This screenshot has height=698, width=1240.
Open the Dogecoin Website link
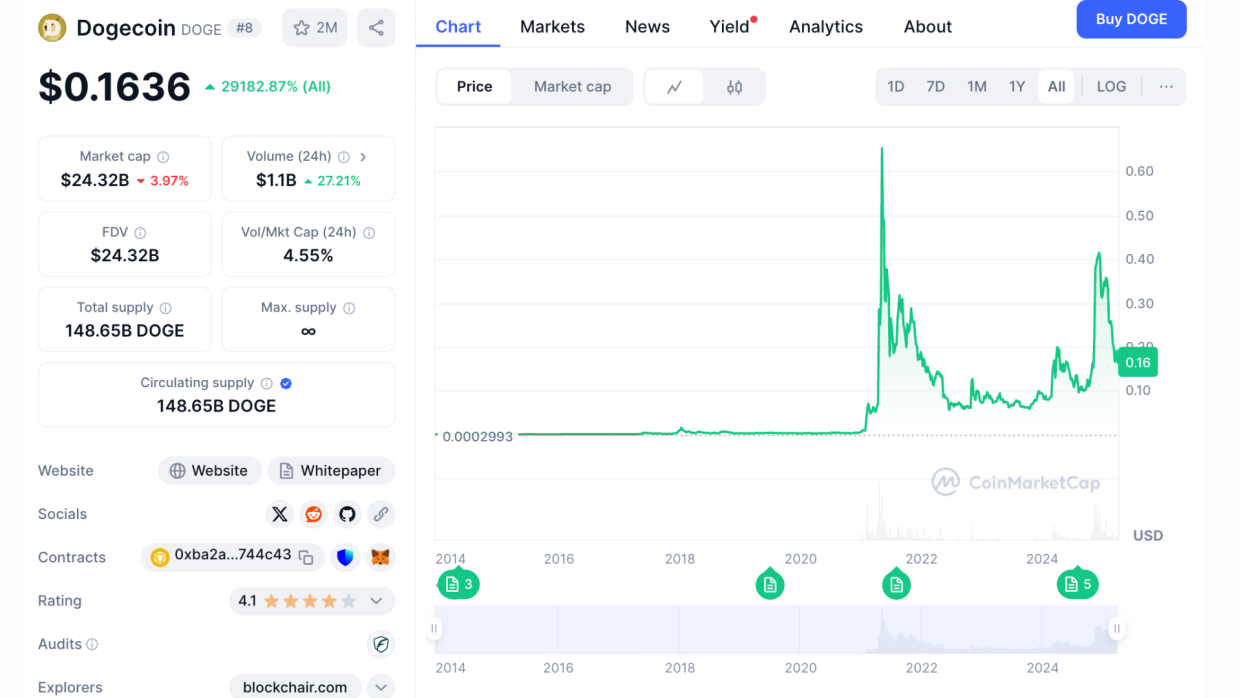(210, 471)
